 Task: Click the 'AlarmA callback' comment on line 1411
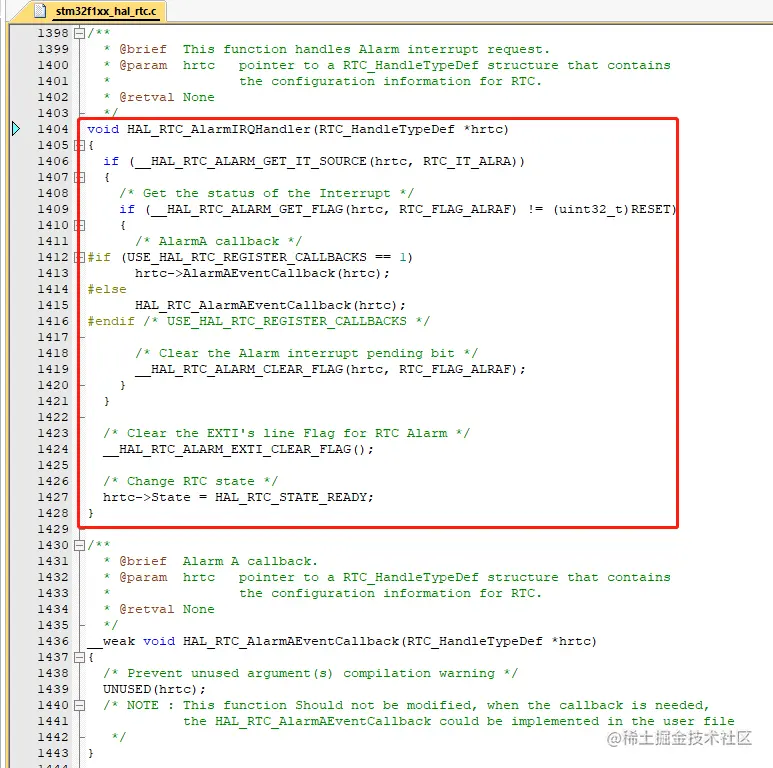point(219,242)
